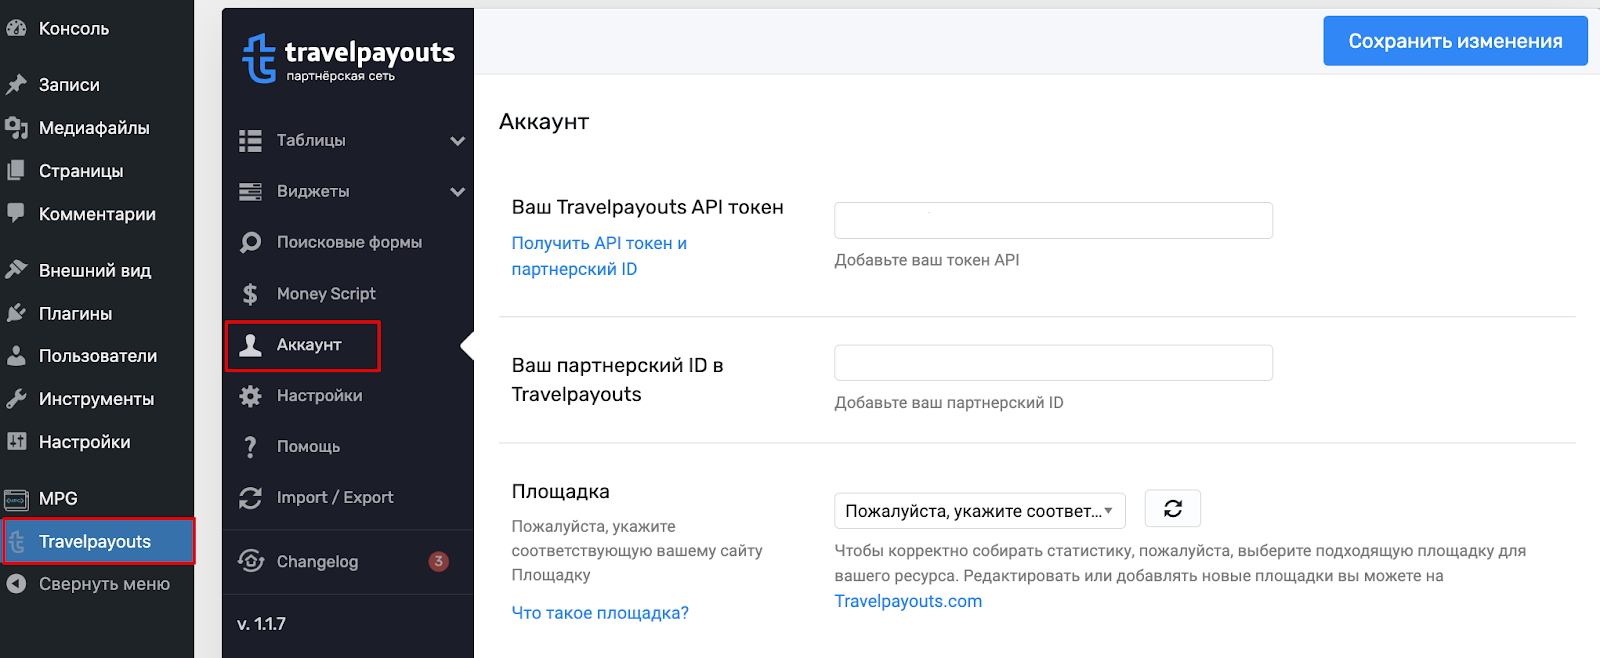
Task: Click the Внешний вид brush icon
Action: click(x=16, y=270)
